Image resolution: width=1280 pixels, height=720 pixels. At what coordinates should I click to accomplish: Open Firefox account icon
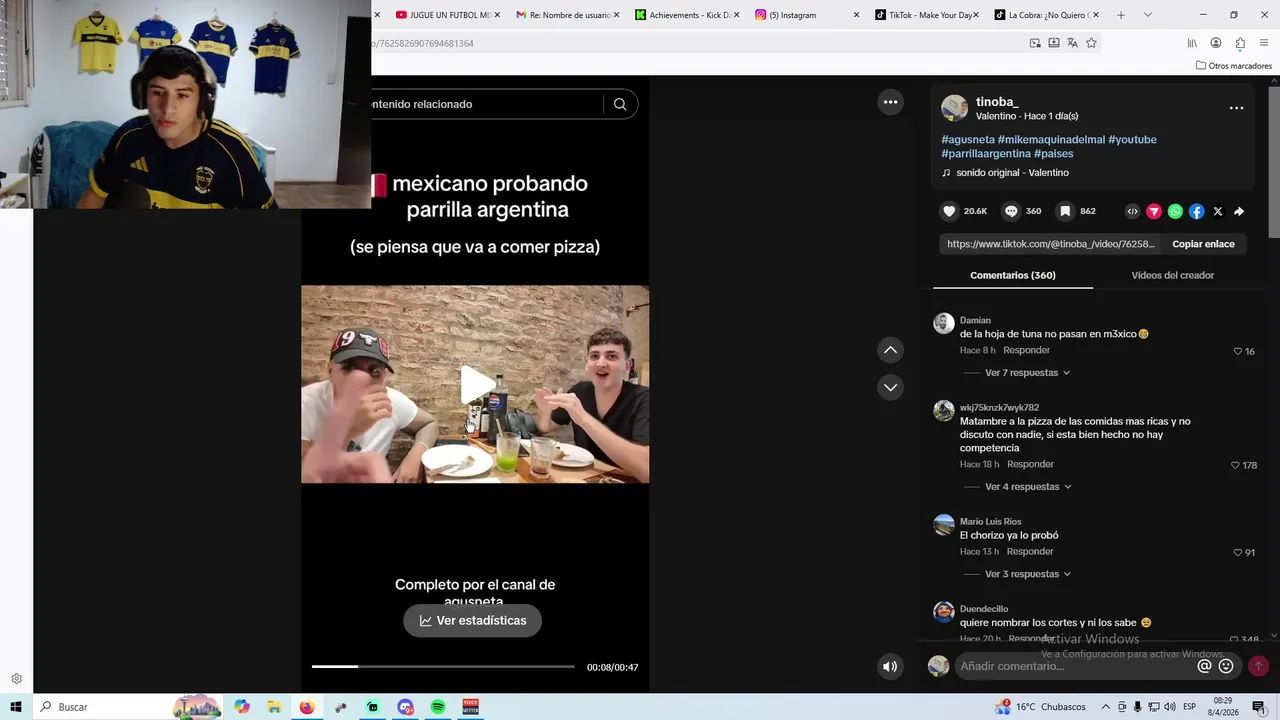coord(1216,43)
